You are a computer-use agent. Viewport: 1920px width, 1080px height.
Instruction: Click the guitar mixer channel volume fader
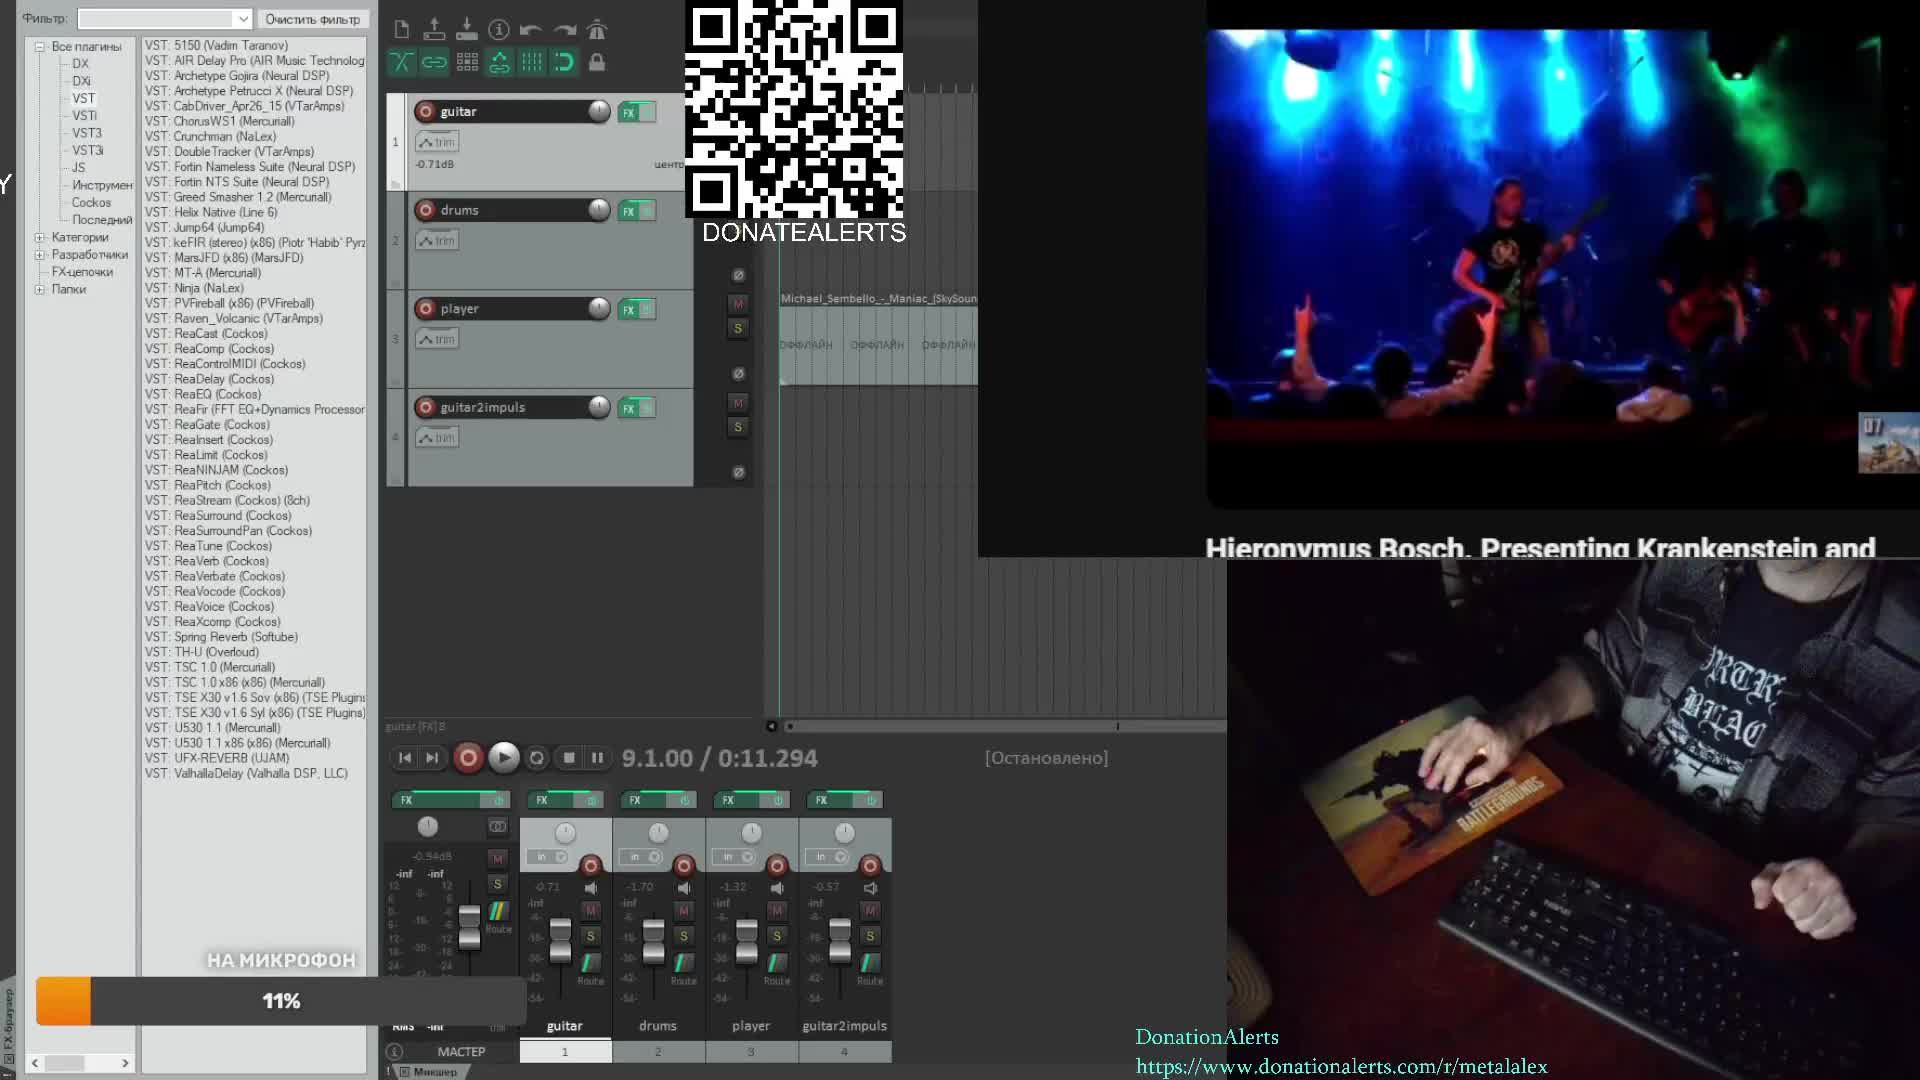[x=560, y=940]
